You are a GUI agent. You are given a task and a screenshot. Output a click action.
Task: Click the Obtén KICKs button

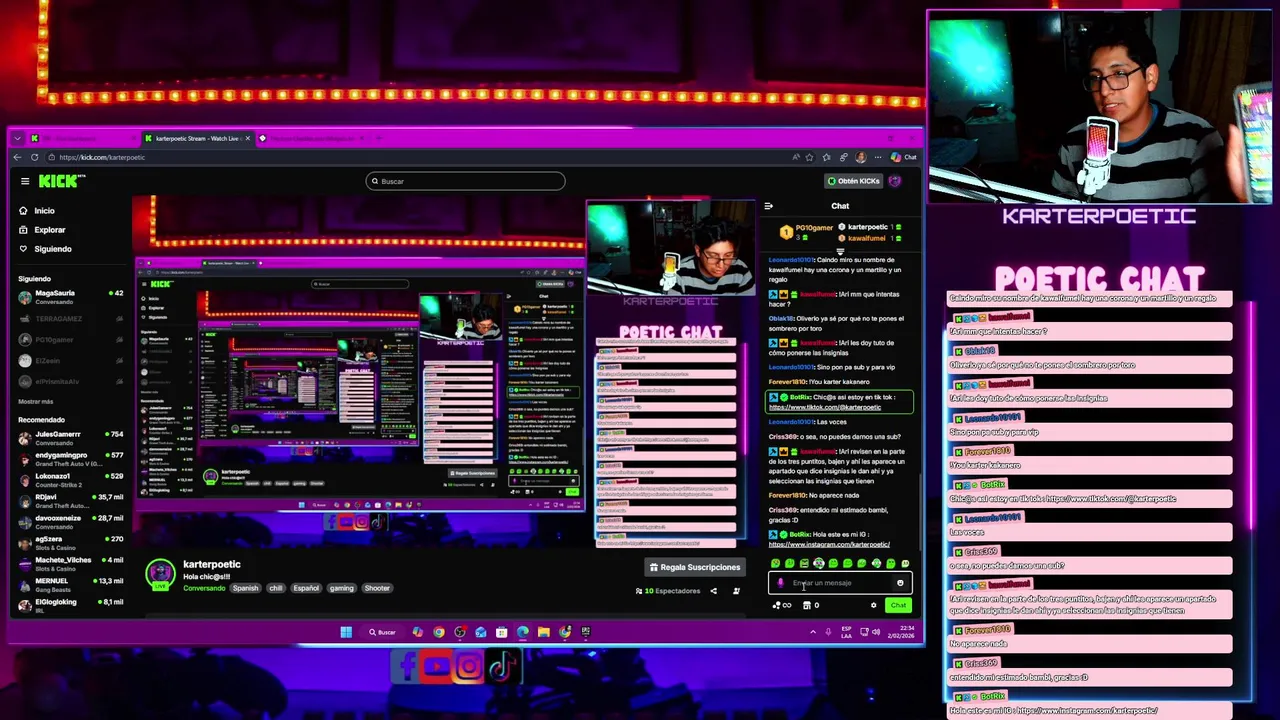coord(853,181)
